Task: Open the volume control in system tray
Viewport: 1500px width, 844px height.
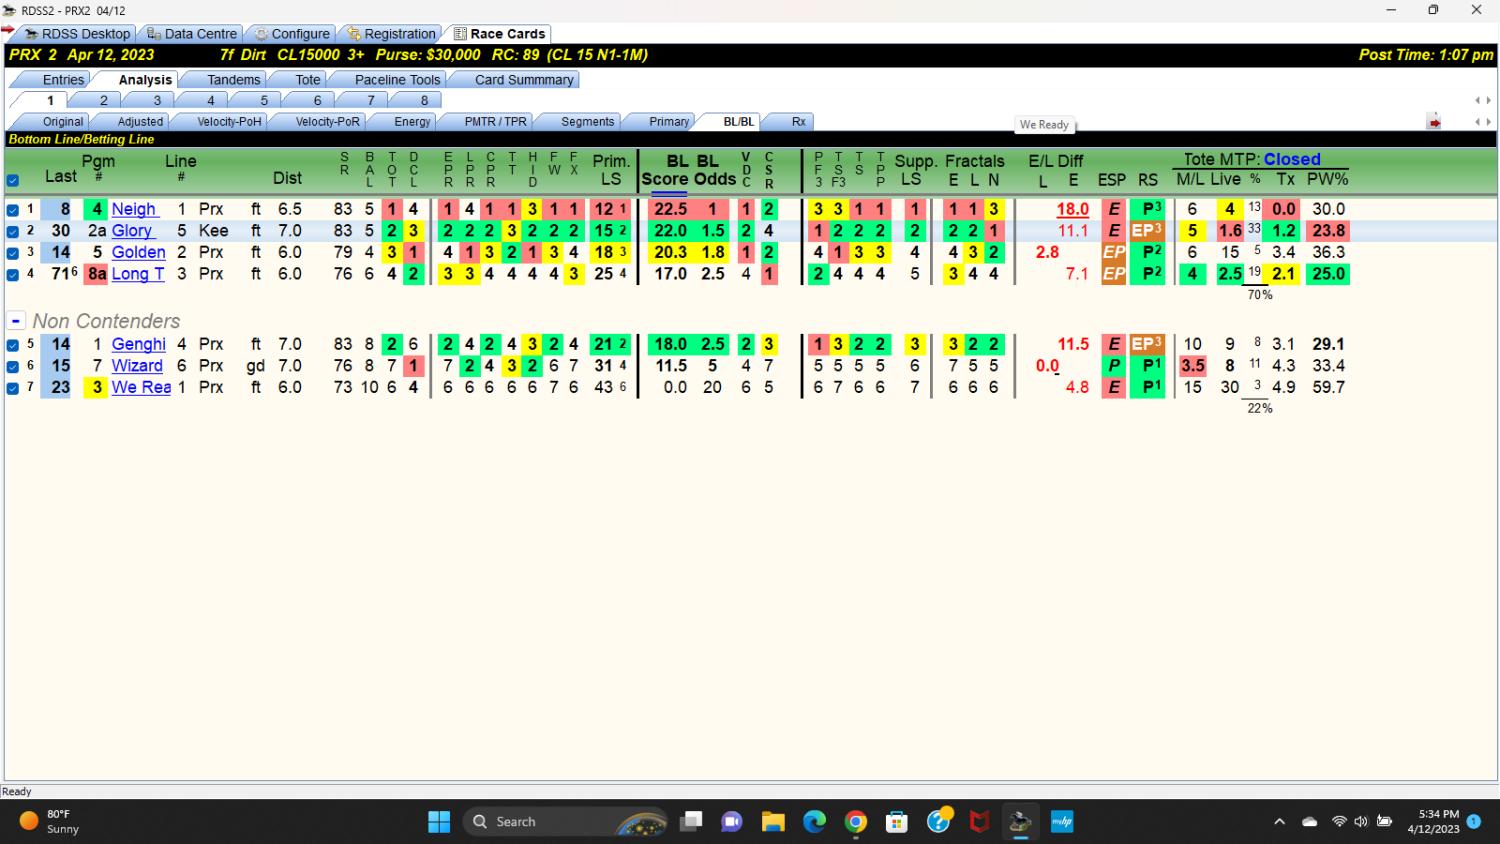Action: (1361, 822)
